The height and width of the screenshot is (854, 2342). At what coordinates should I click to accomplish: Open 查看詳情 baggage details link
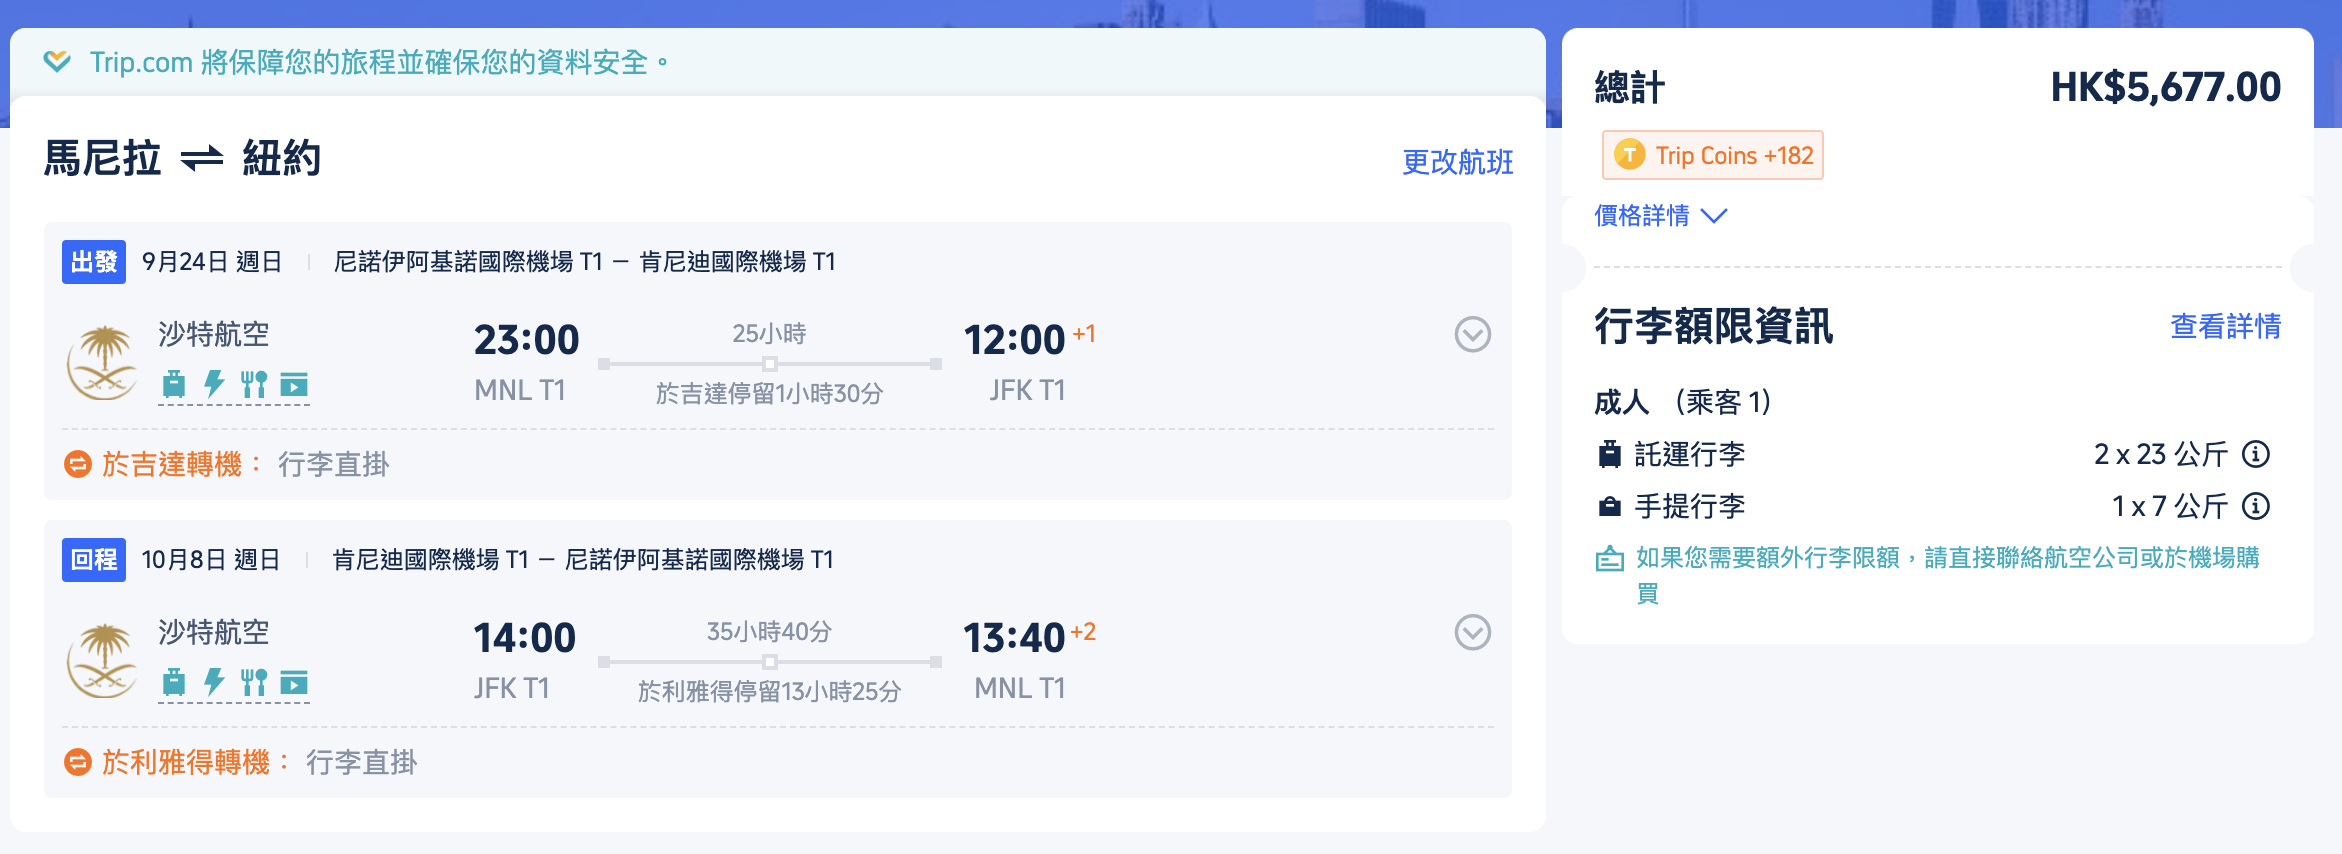[2225, 326]
